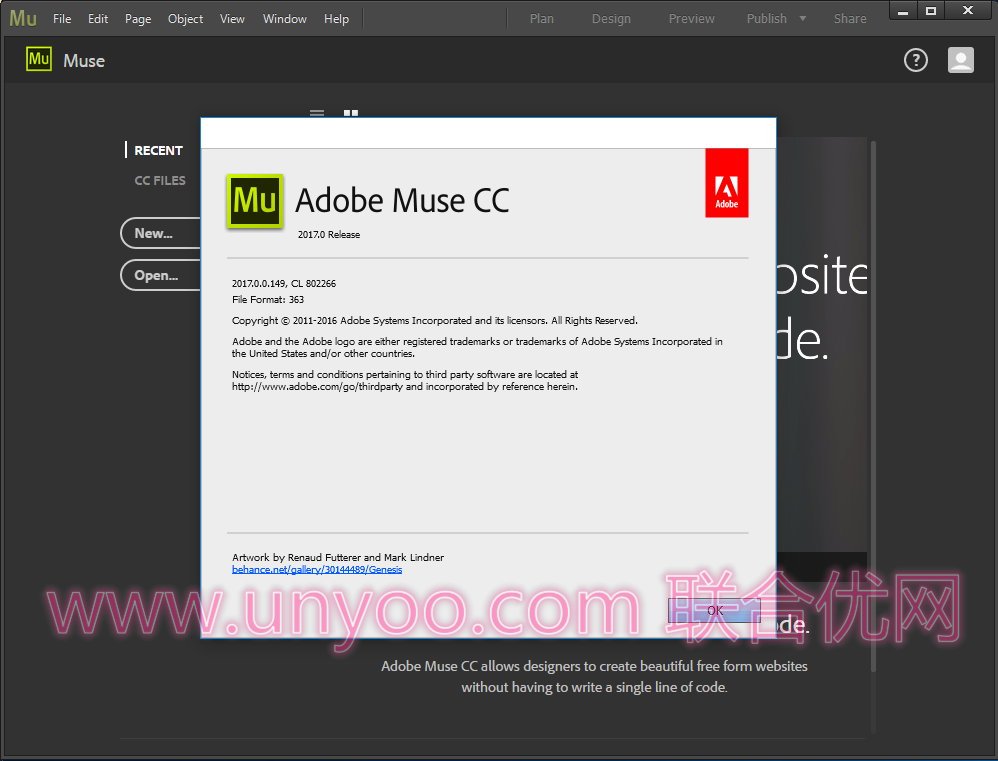Open help via question mark icon
This screenshot has width=998, height=761.
915,60
